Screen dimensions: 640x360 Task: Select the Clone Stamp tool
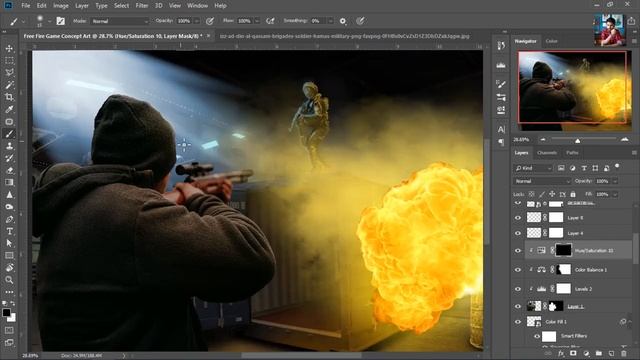[9, 146]
